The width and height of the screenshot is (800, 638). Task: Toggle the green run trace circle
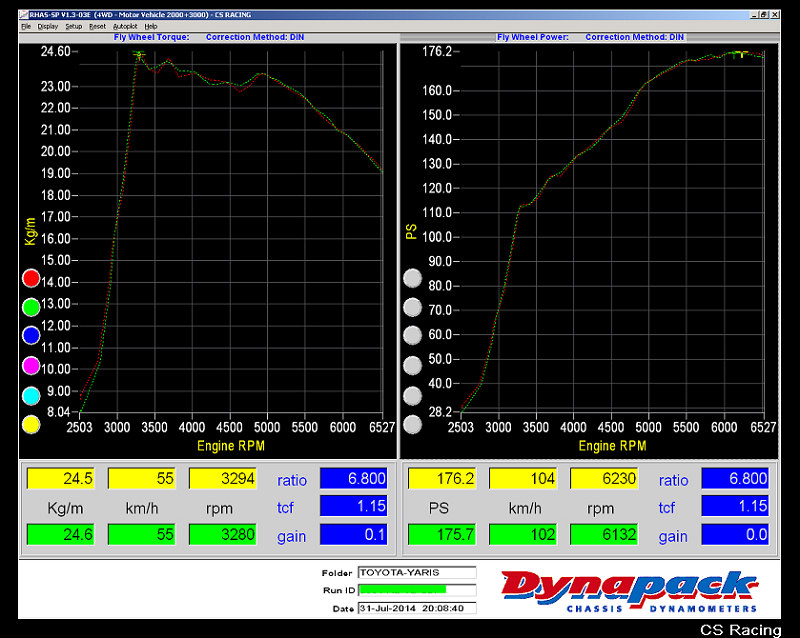click(x=31, y=307)
